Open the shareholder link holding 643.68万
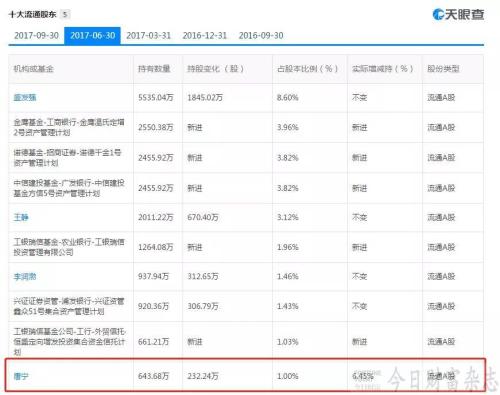The width and height of the screenshot is (500, 395). [21, 376]
